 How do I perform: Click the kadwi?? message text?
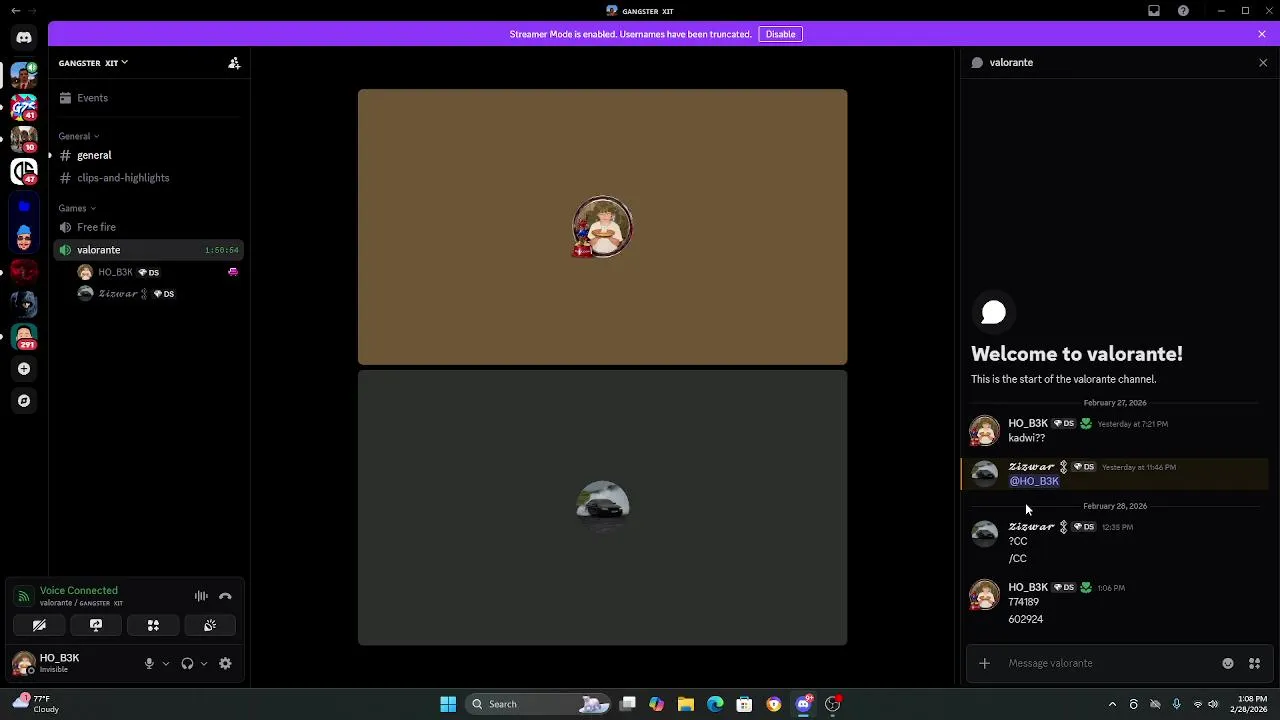tap(1027, 438)
